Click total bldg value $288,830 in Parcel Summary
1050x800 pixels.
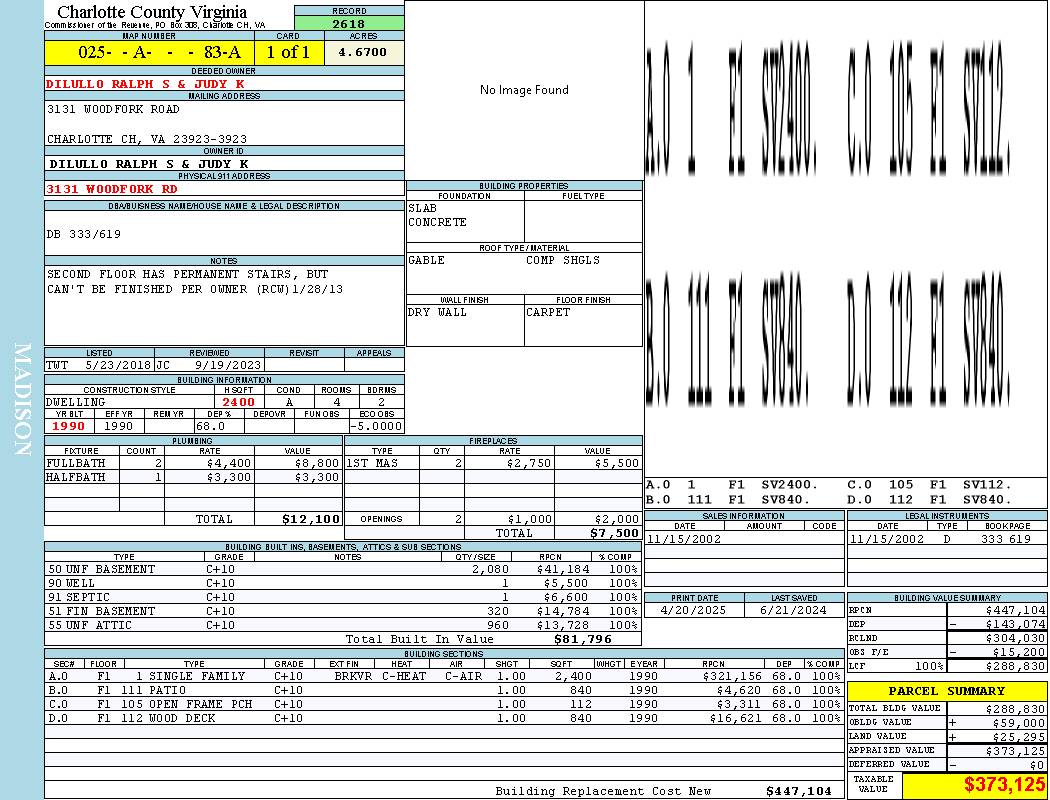[x=1015, y=709]
